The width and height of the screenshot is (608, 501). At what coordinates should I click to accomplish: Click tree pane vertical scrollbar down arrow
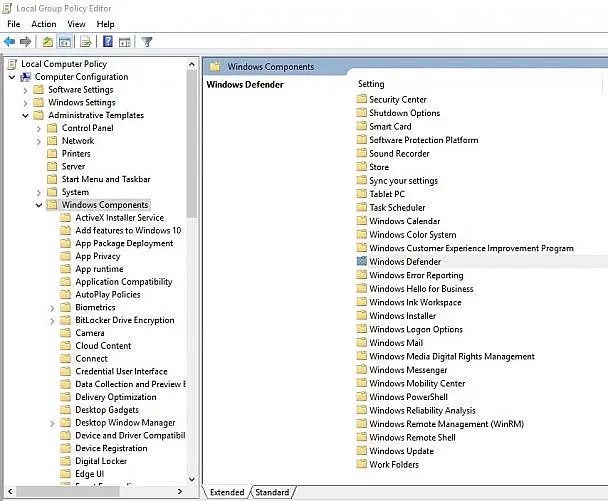[192, 479]
